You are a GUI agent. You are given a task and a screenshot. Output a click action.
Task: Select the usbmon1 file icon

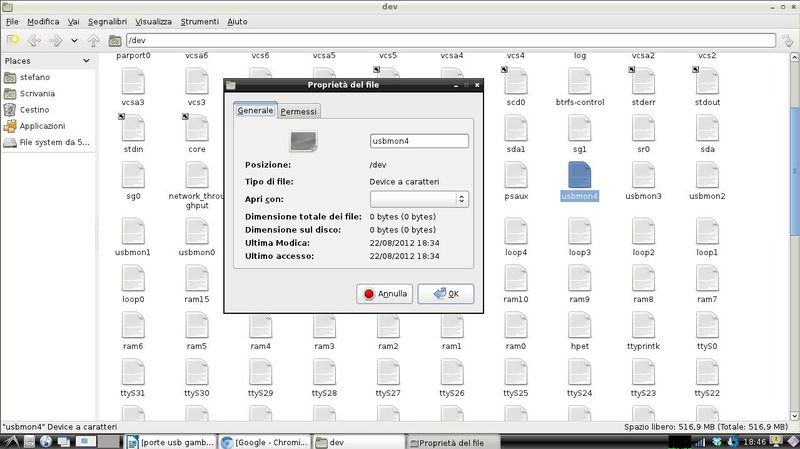click(133, 231)
